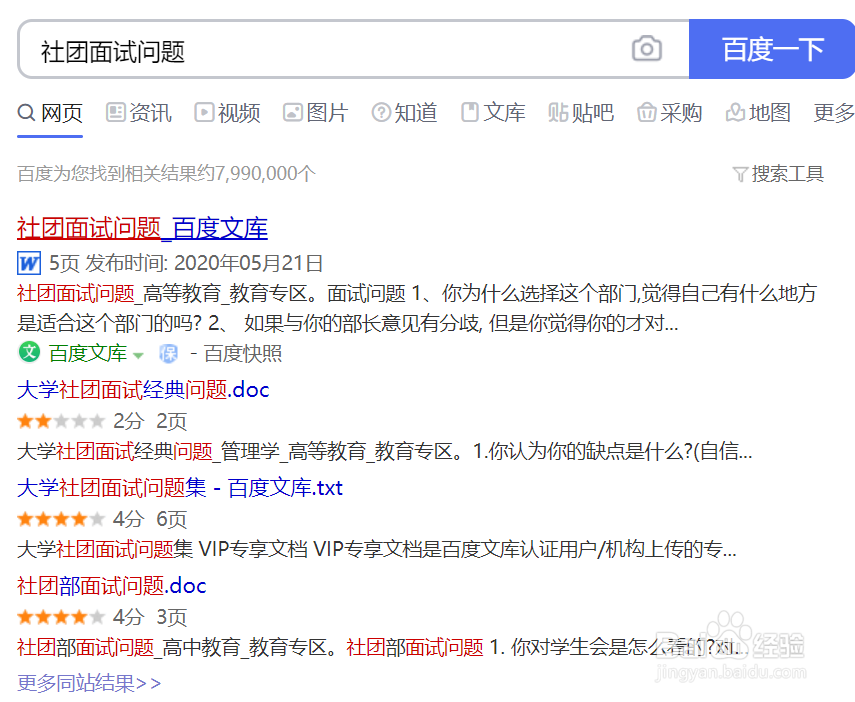Open the 知道 tab
Image resolution: width=855 pixels, height=702 pixels.
pos(404,113)
